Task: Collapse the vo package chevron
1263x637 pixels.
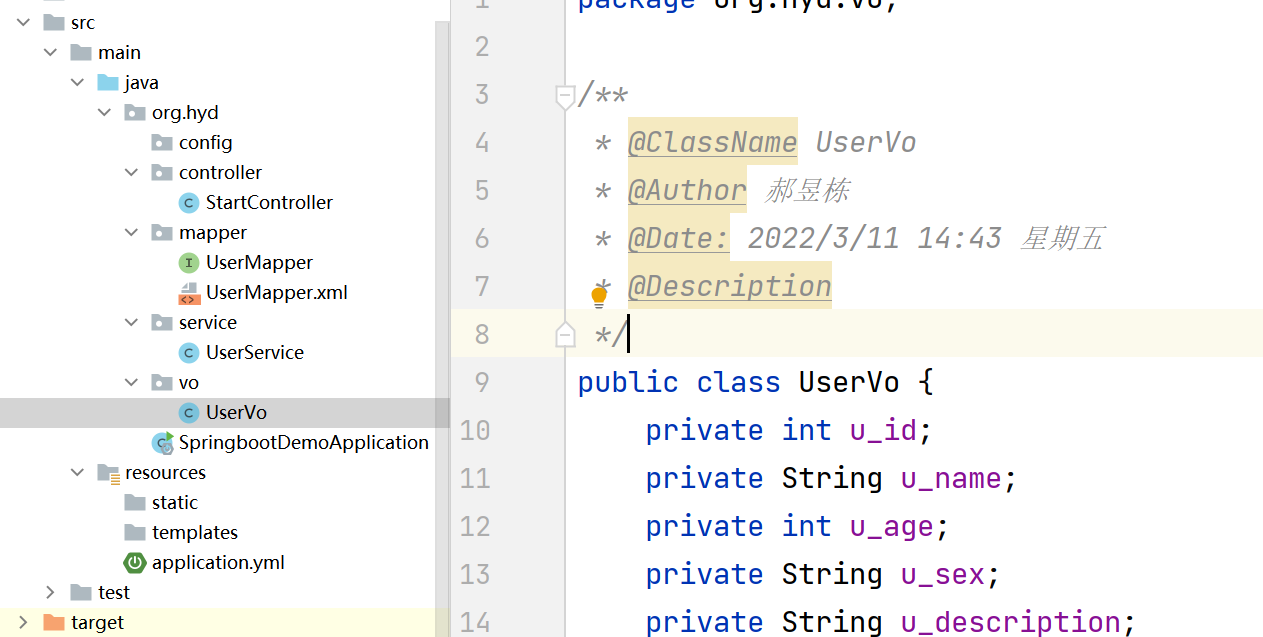Action: 131,382
